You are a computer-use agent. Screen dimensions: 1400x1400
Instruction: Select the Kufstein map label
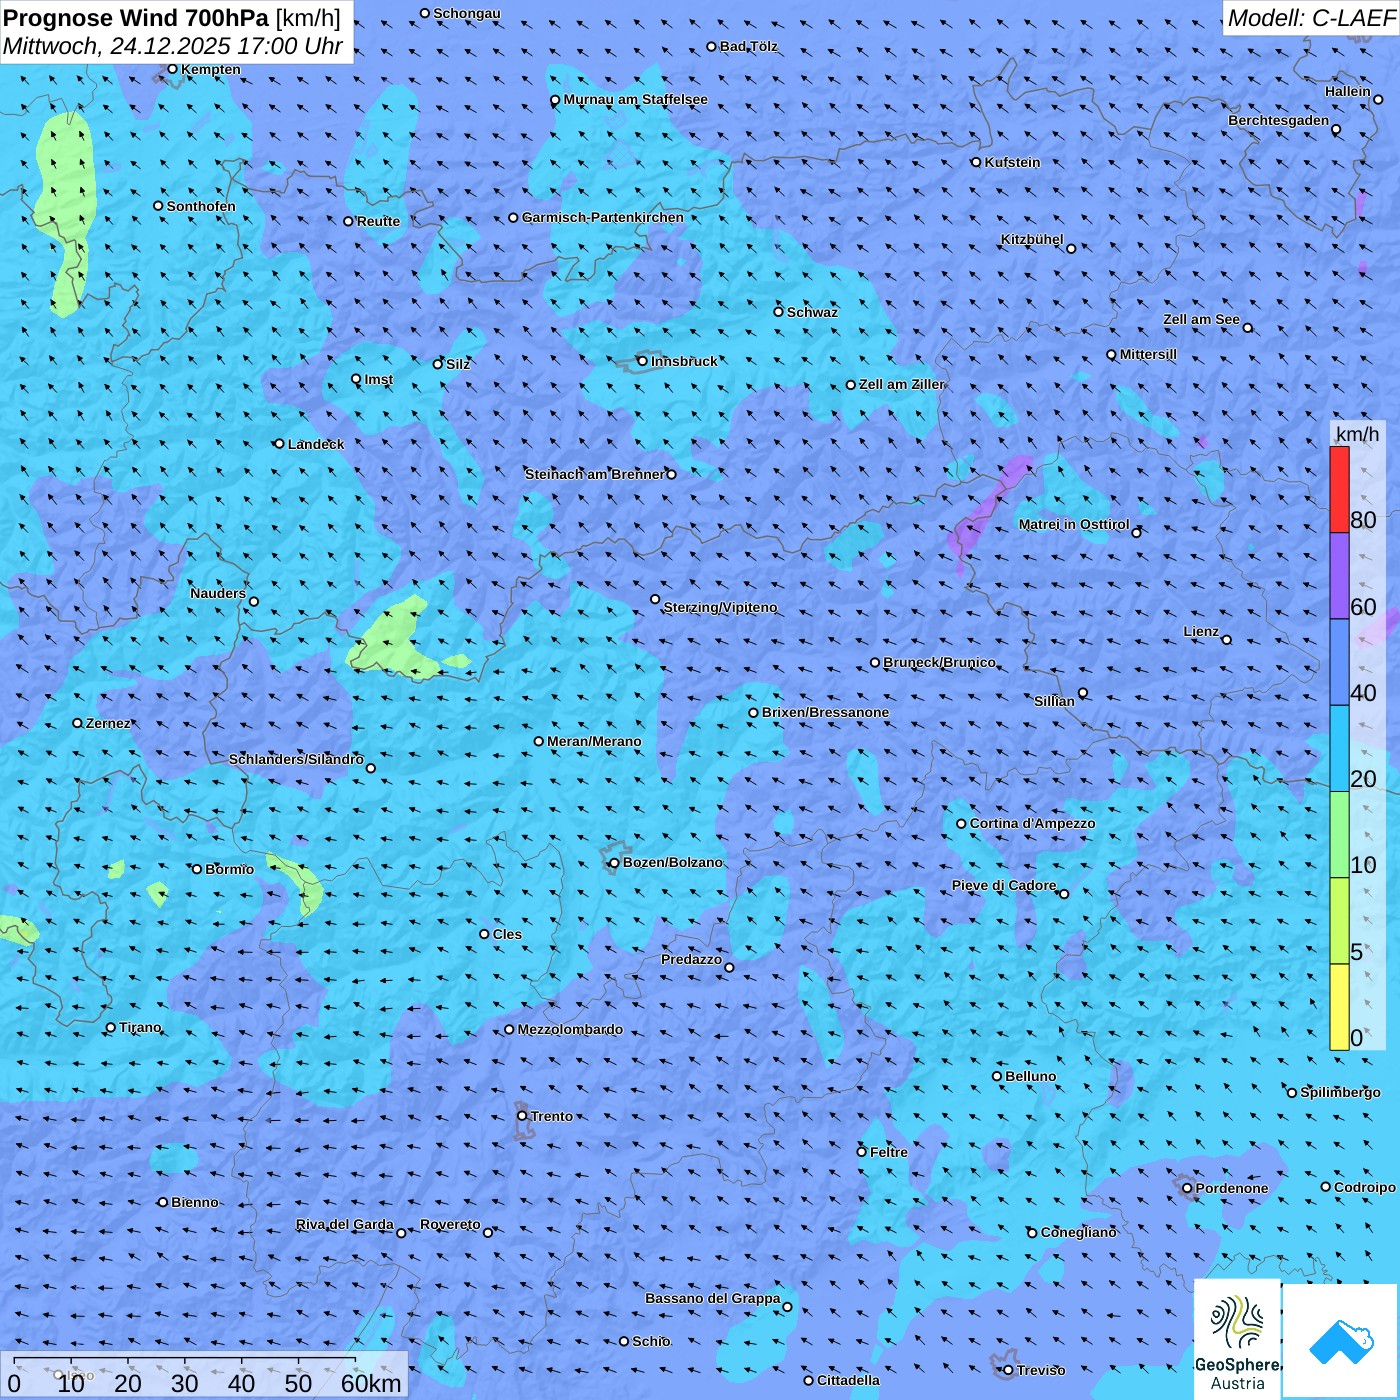(1012, 162)
